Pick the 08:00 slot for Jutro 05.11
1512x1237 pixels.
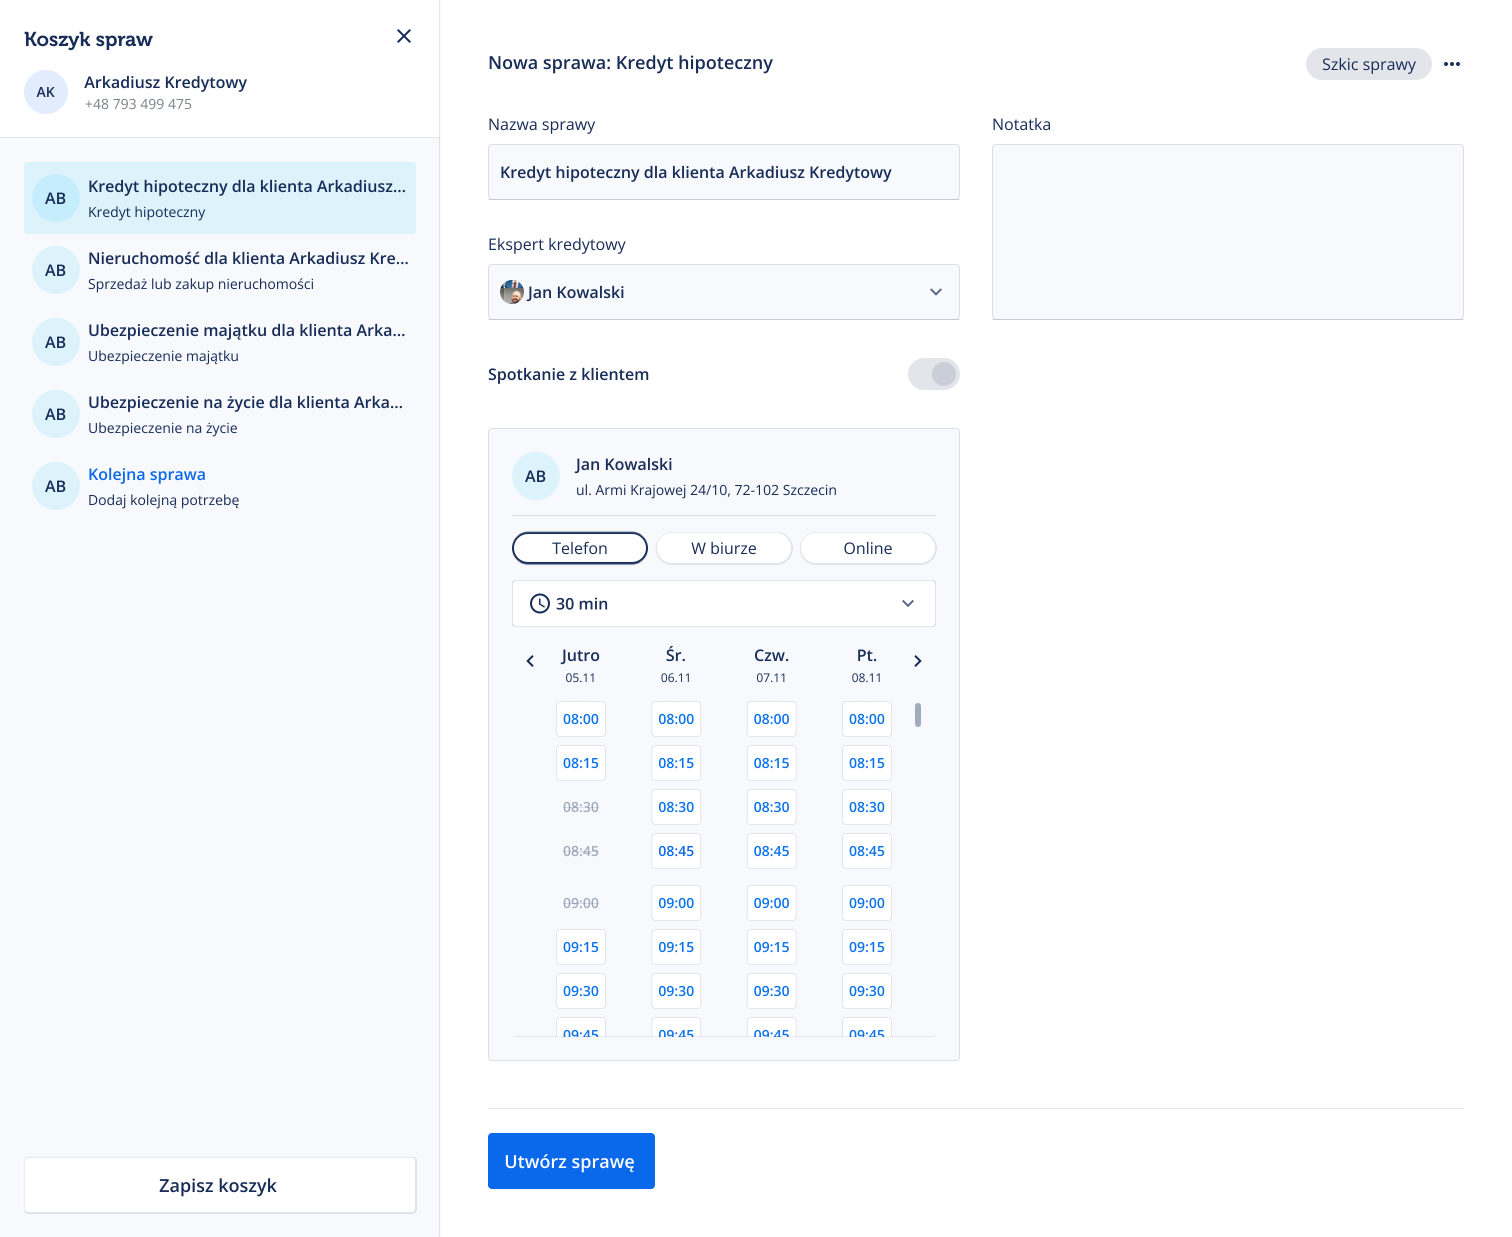tap(581, 719)
